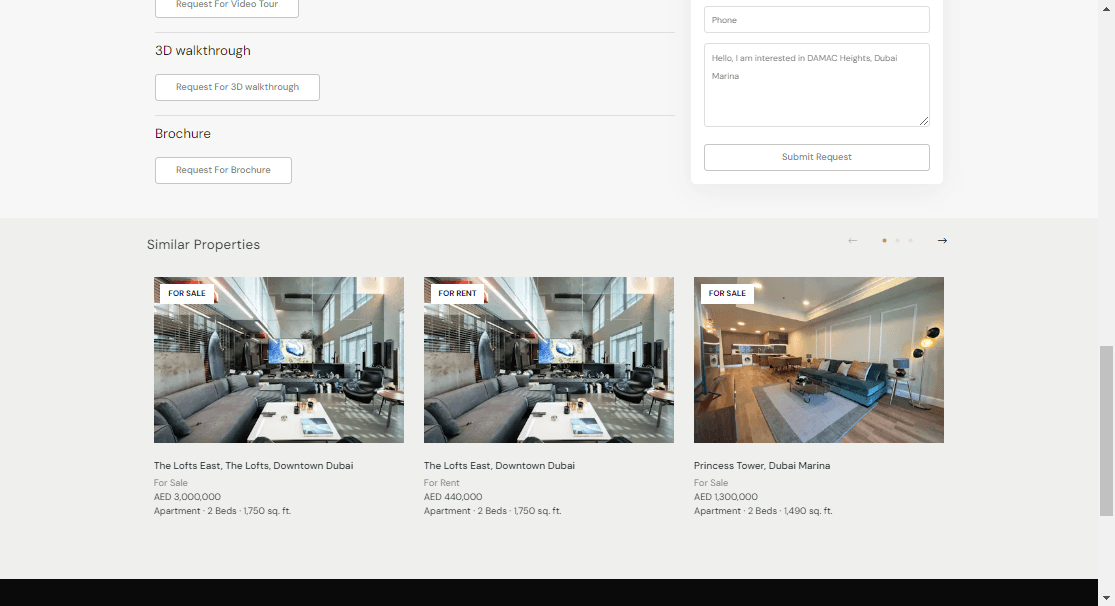
Task: Submit the inquiry with Submit Request
Action: point(816,157)
